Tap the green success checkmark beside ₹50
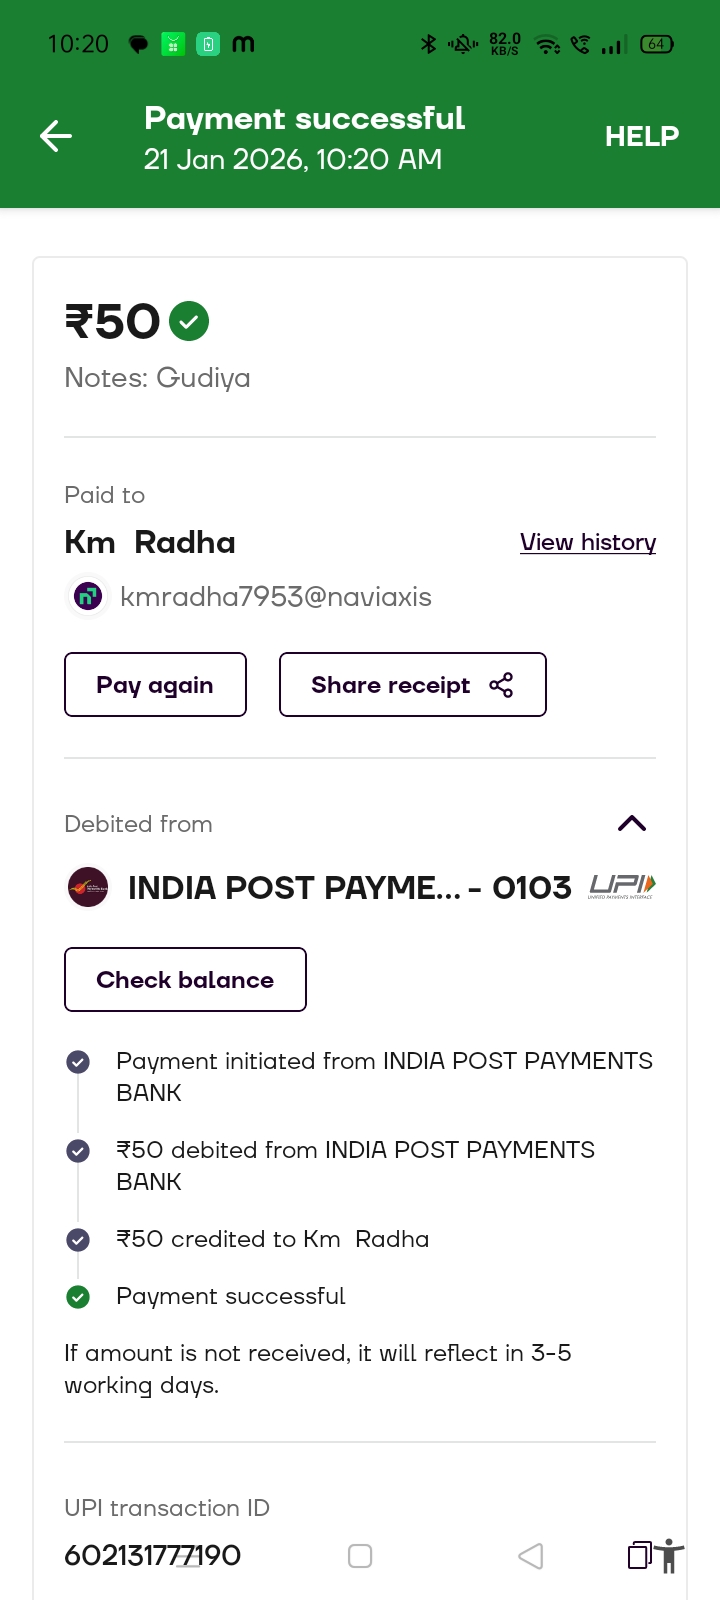Image resolution: width=720 pixels, height=1600 pixels. point(189,321)
